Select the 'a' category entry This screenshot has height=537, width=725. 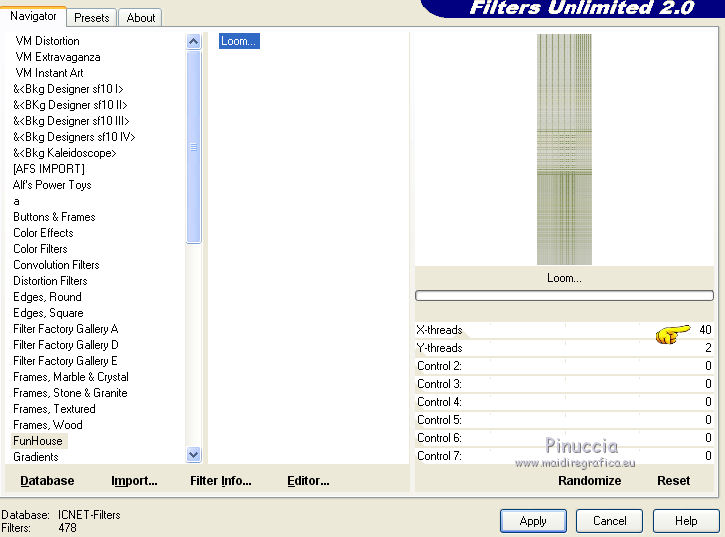[x=16, y=201]
